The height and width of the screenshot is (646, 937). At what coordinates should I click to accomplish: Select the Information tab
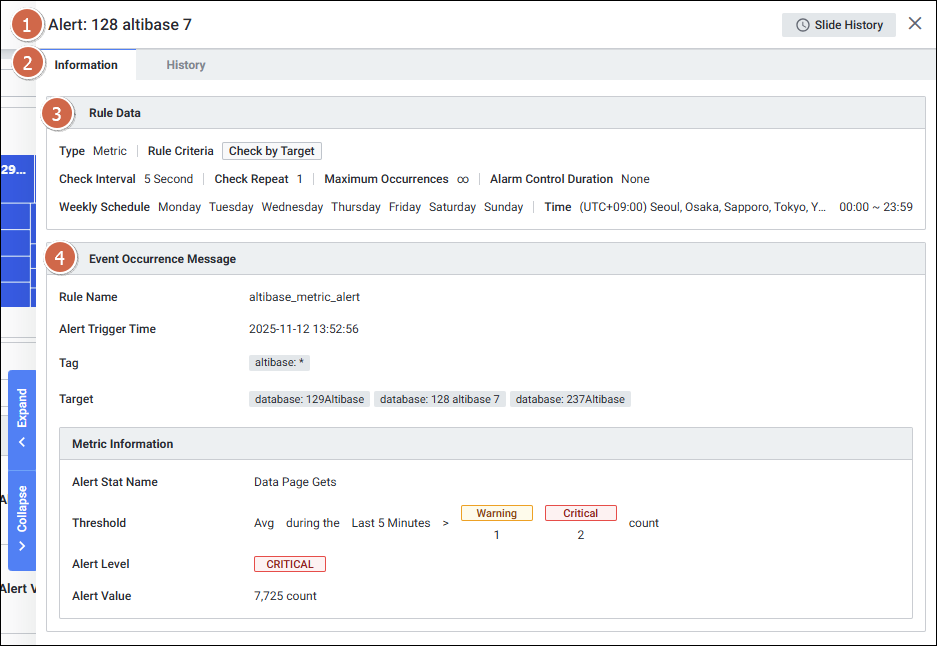86,65
